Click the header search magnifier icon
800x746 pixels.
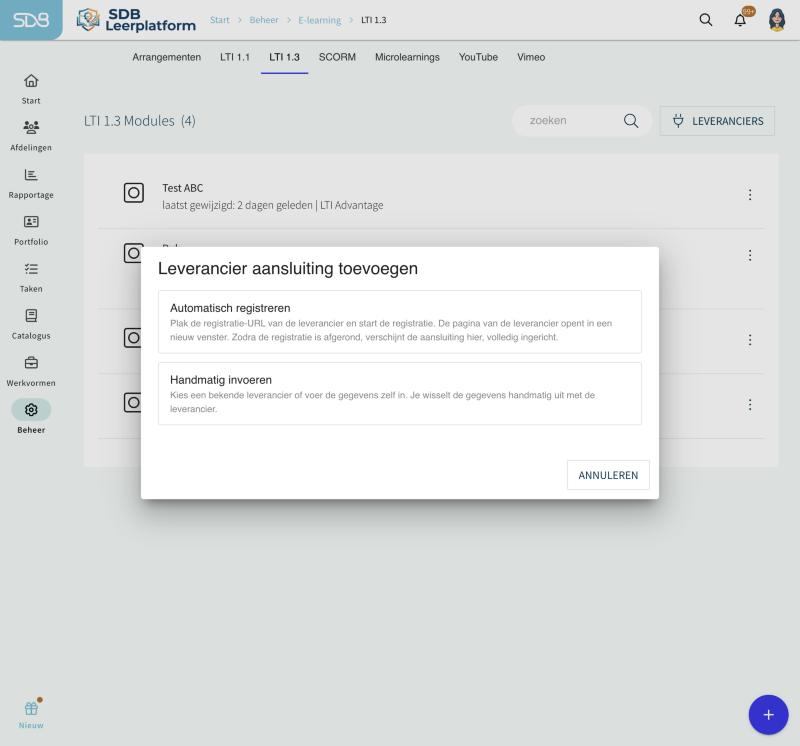tap(706, 20)
